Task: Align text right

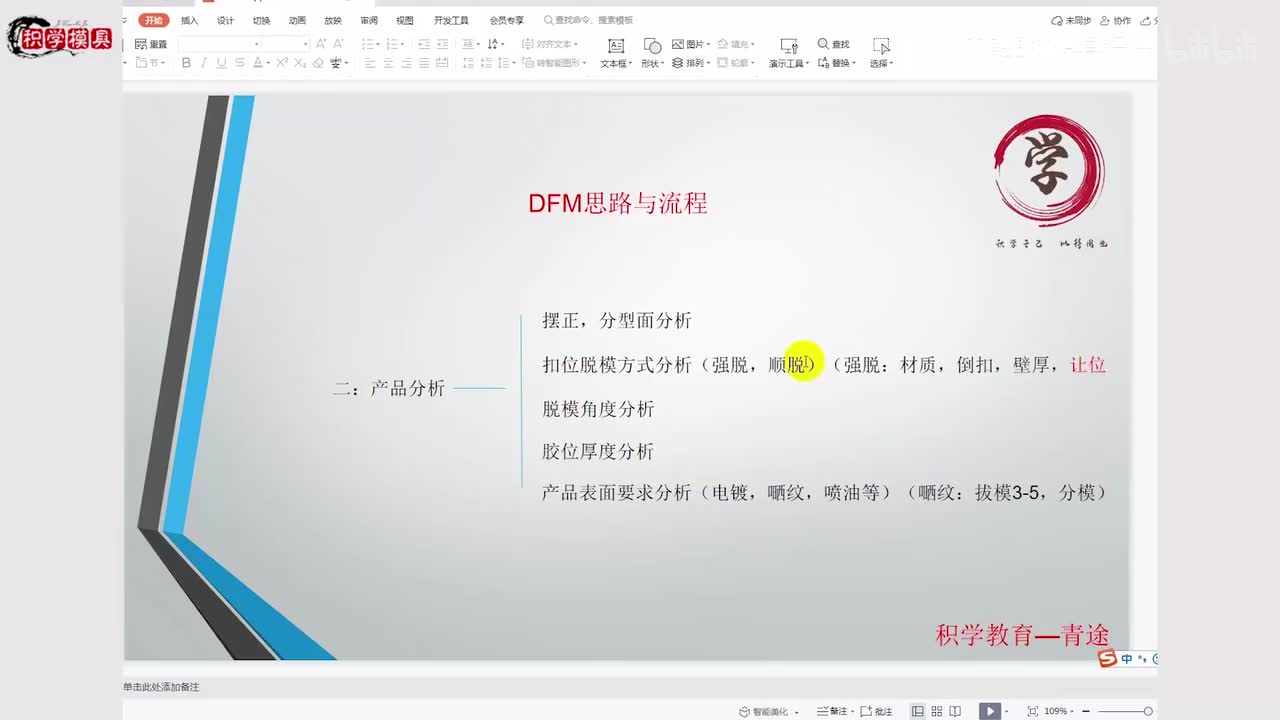Action: 406,63
